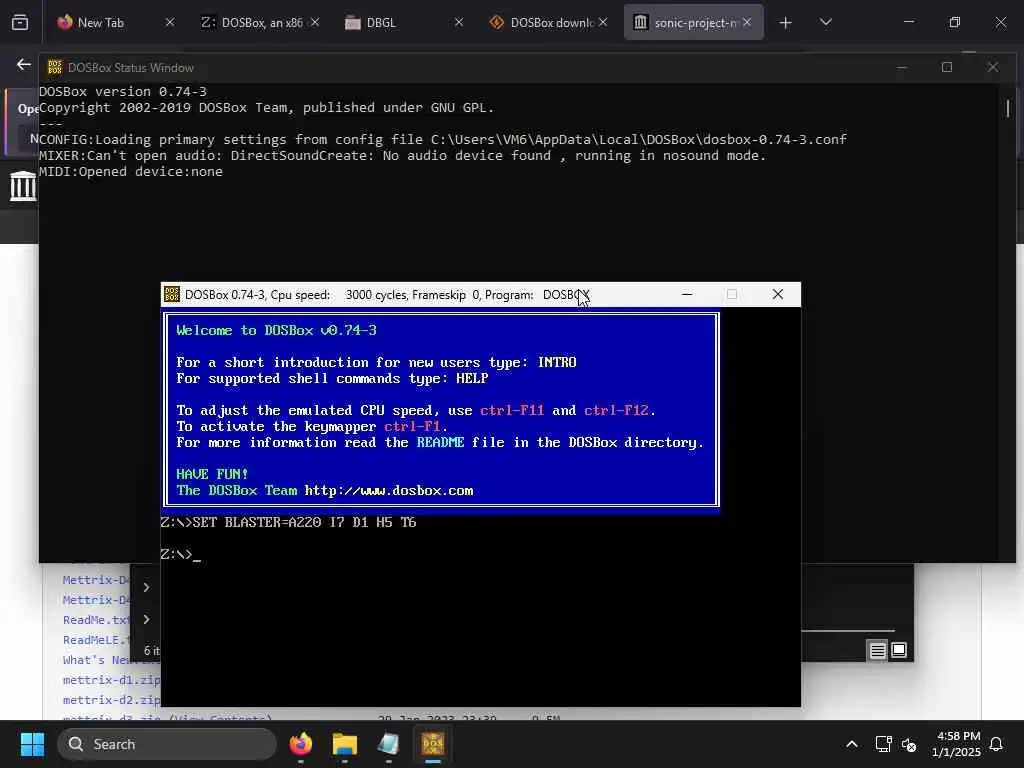Close the DOSBox download tab

click(603, 22)
